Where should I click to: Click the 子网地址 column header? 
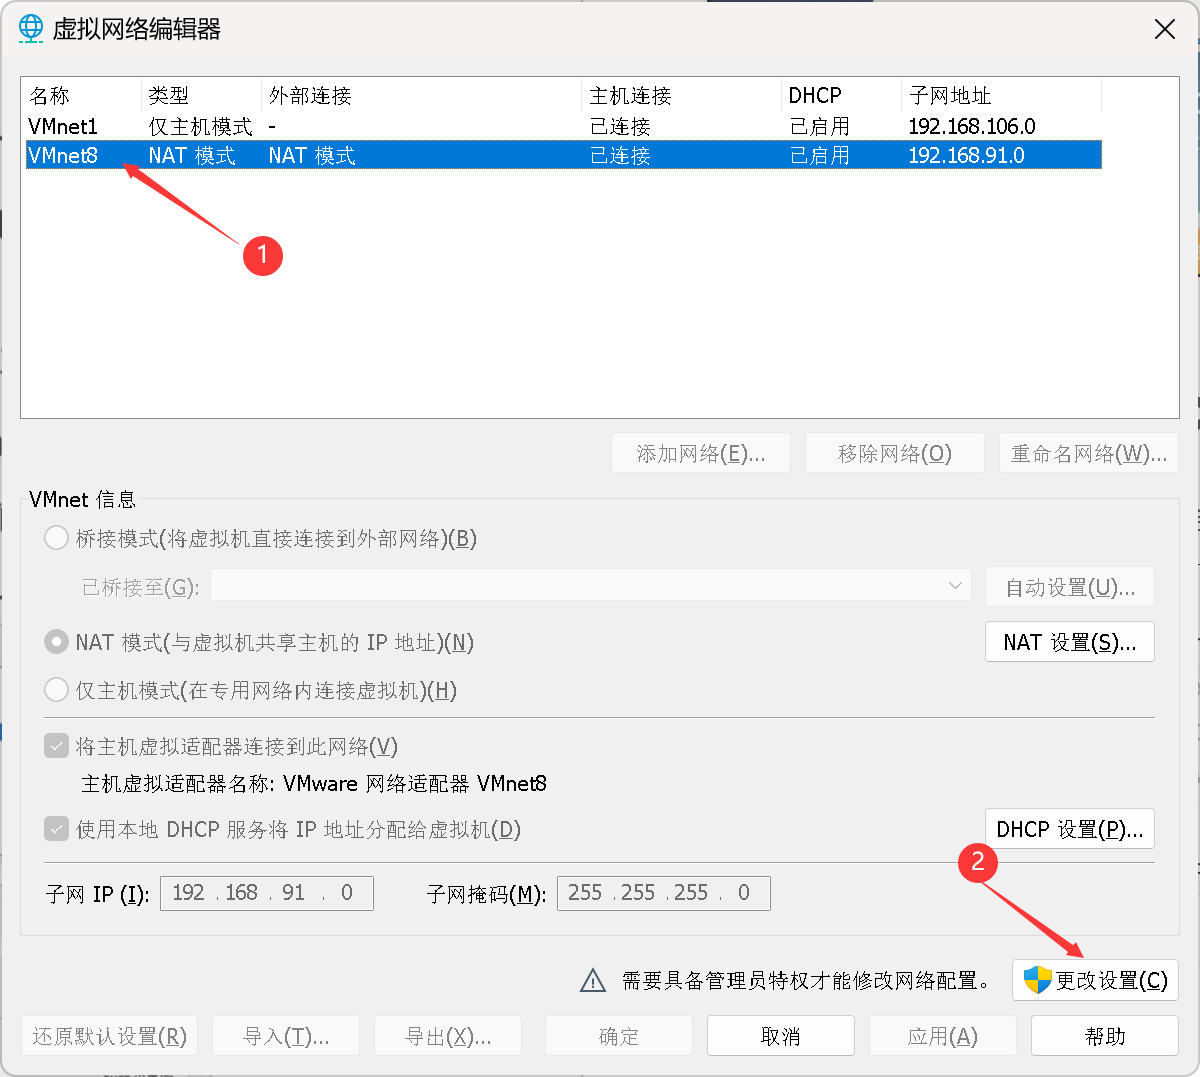1001,96
